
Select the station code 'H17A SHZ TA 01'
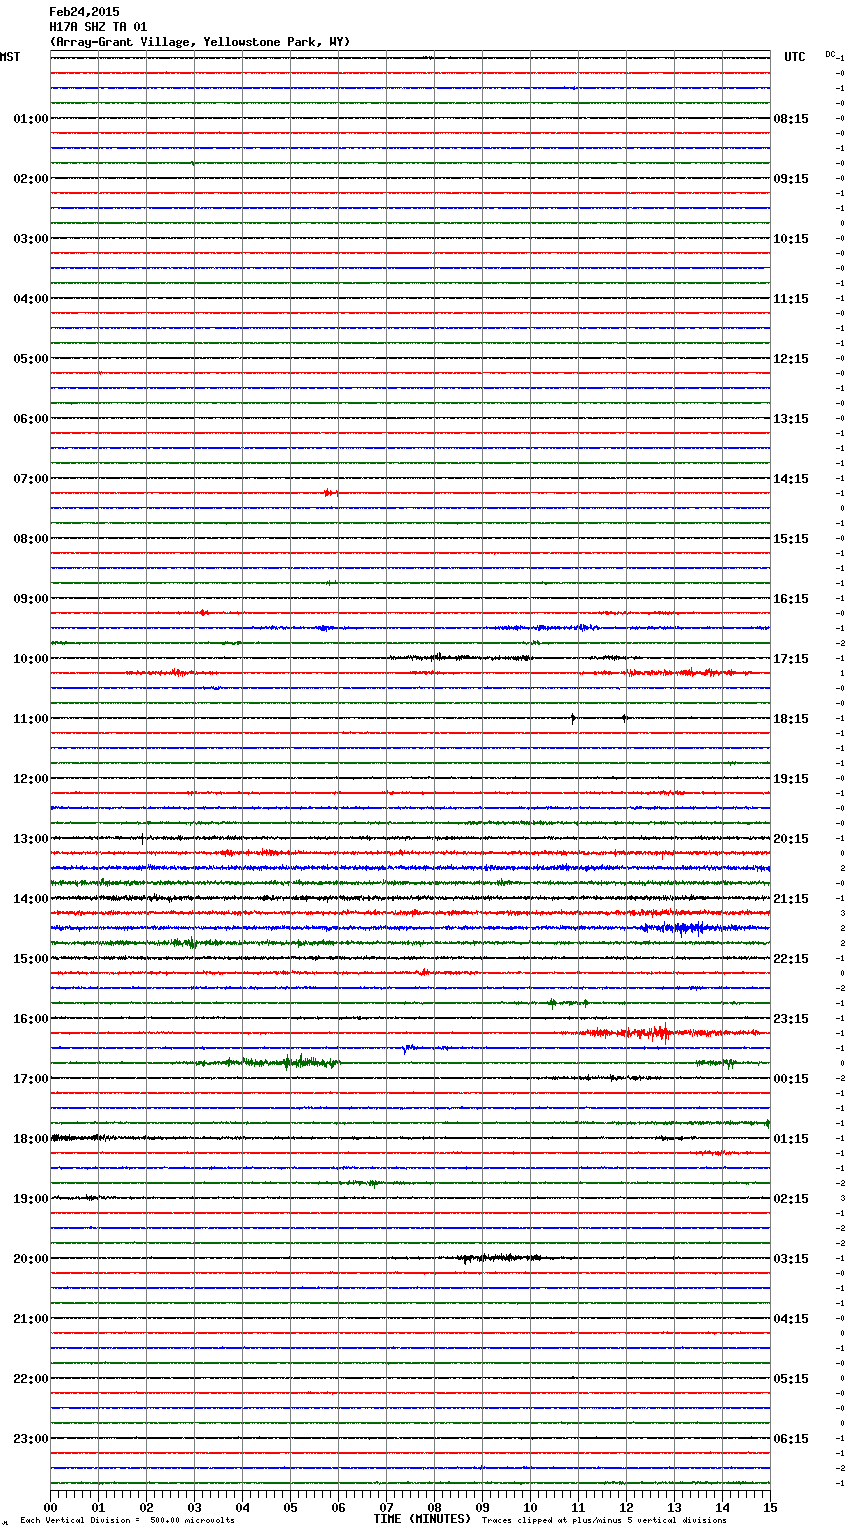coord(98,27)
